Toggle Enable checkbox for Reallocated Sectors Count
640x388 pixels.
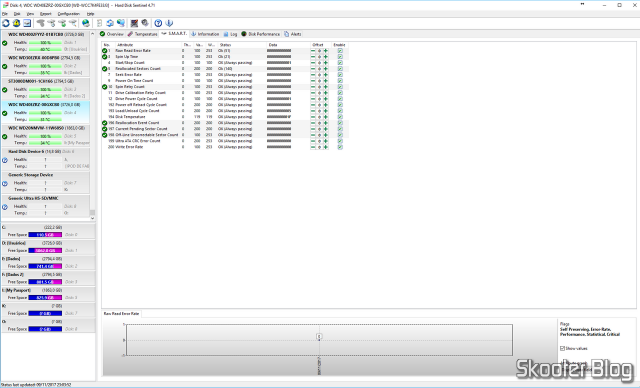tap(340, 69)
